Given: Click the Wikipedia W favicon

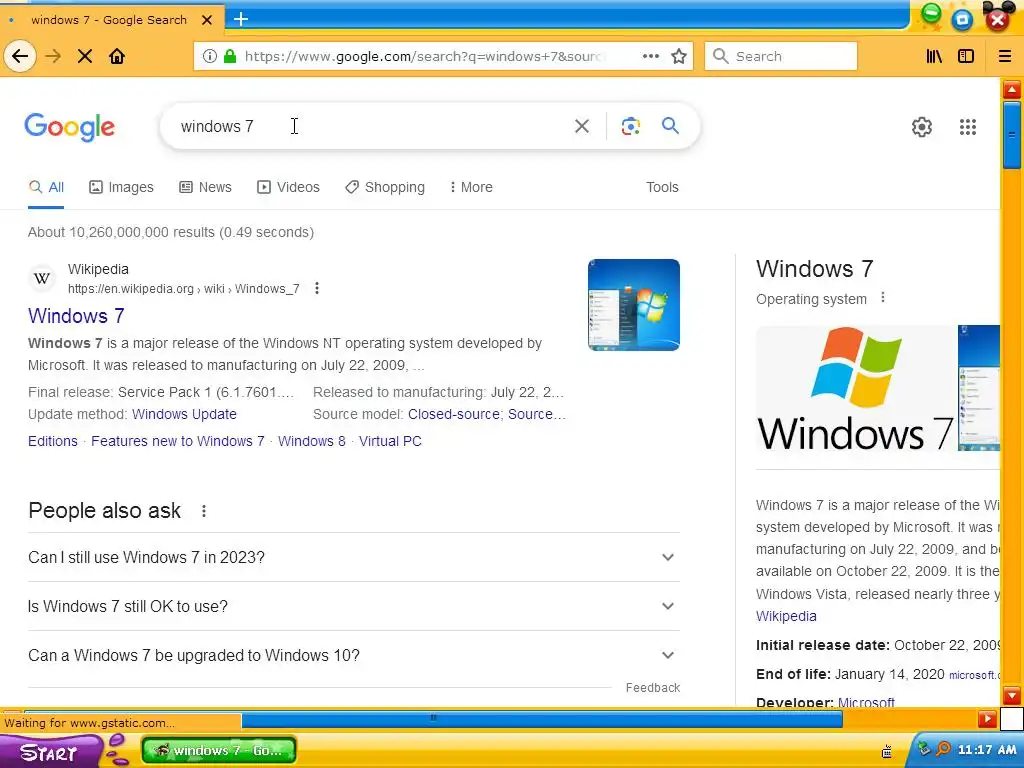Looking at the screenshot, I should point(42,279).
